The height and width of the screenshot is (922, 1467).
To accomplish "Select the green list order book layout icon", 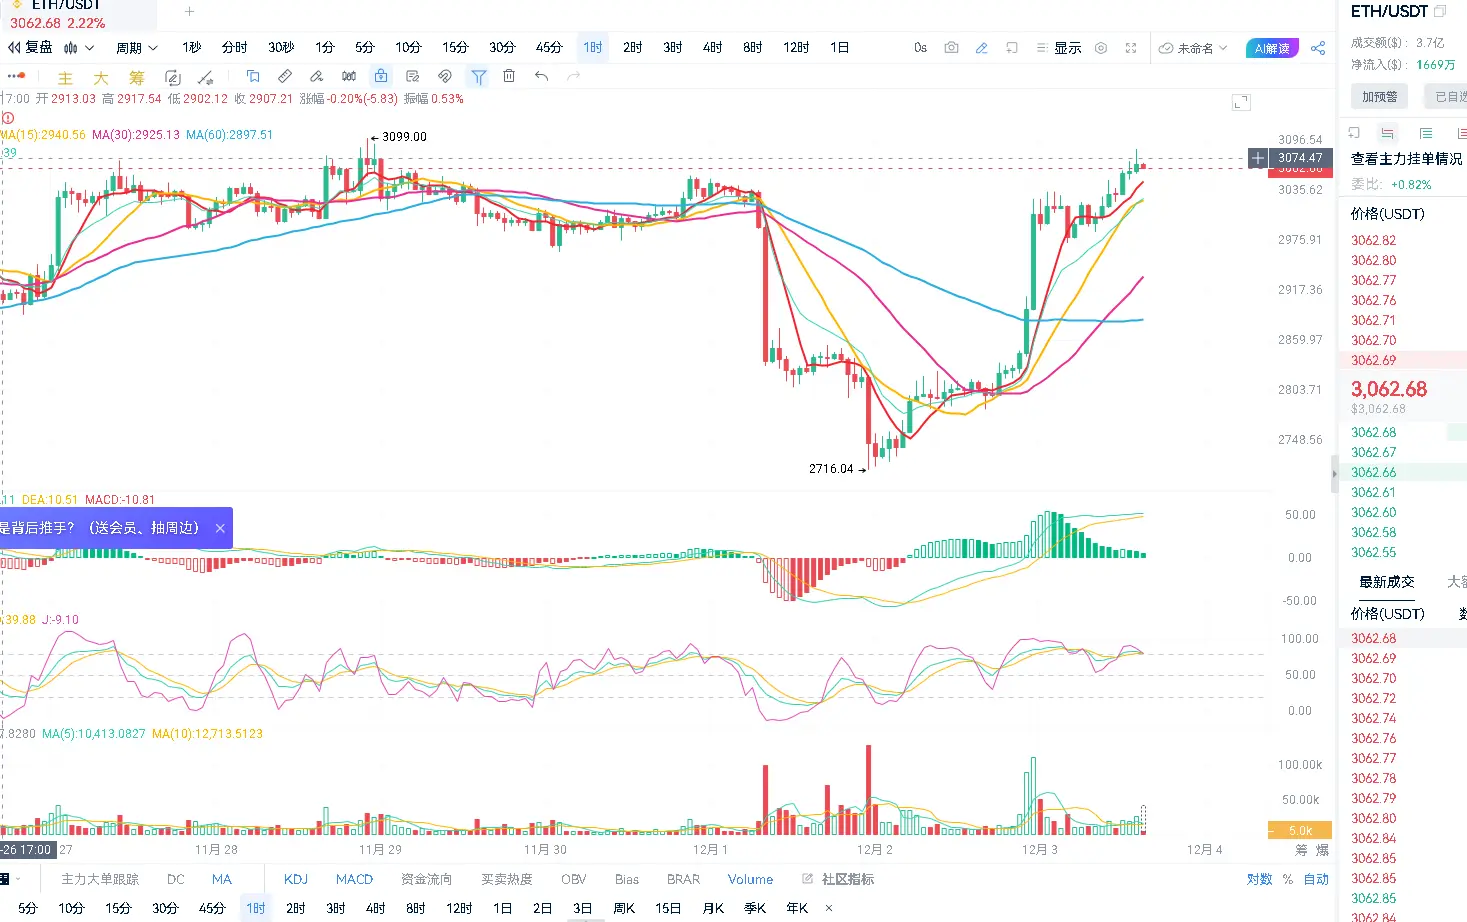I will (1426, 133).
